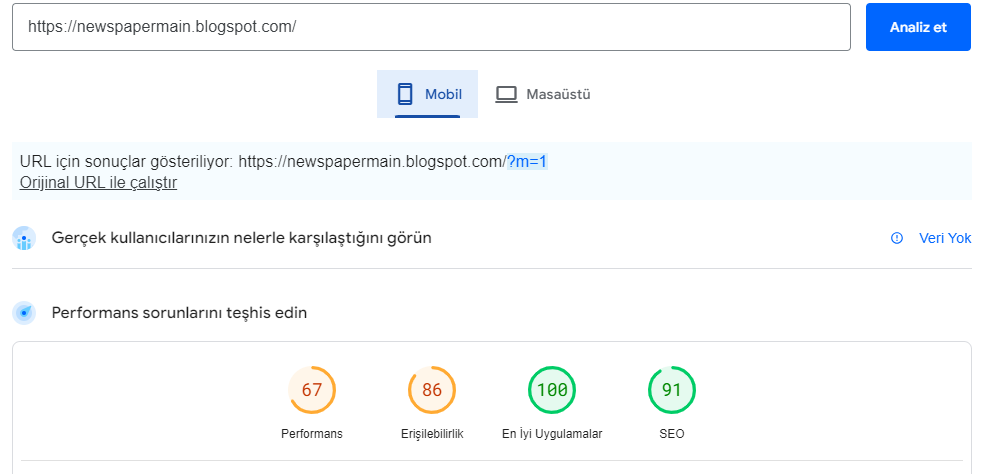Click the Veri Yok info icon
This screenshot has width=1005, height=474.
(897, 238)
